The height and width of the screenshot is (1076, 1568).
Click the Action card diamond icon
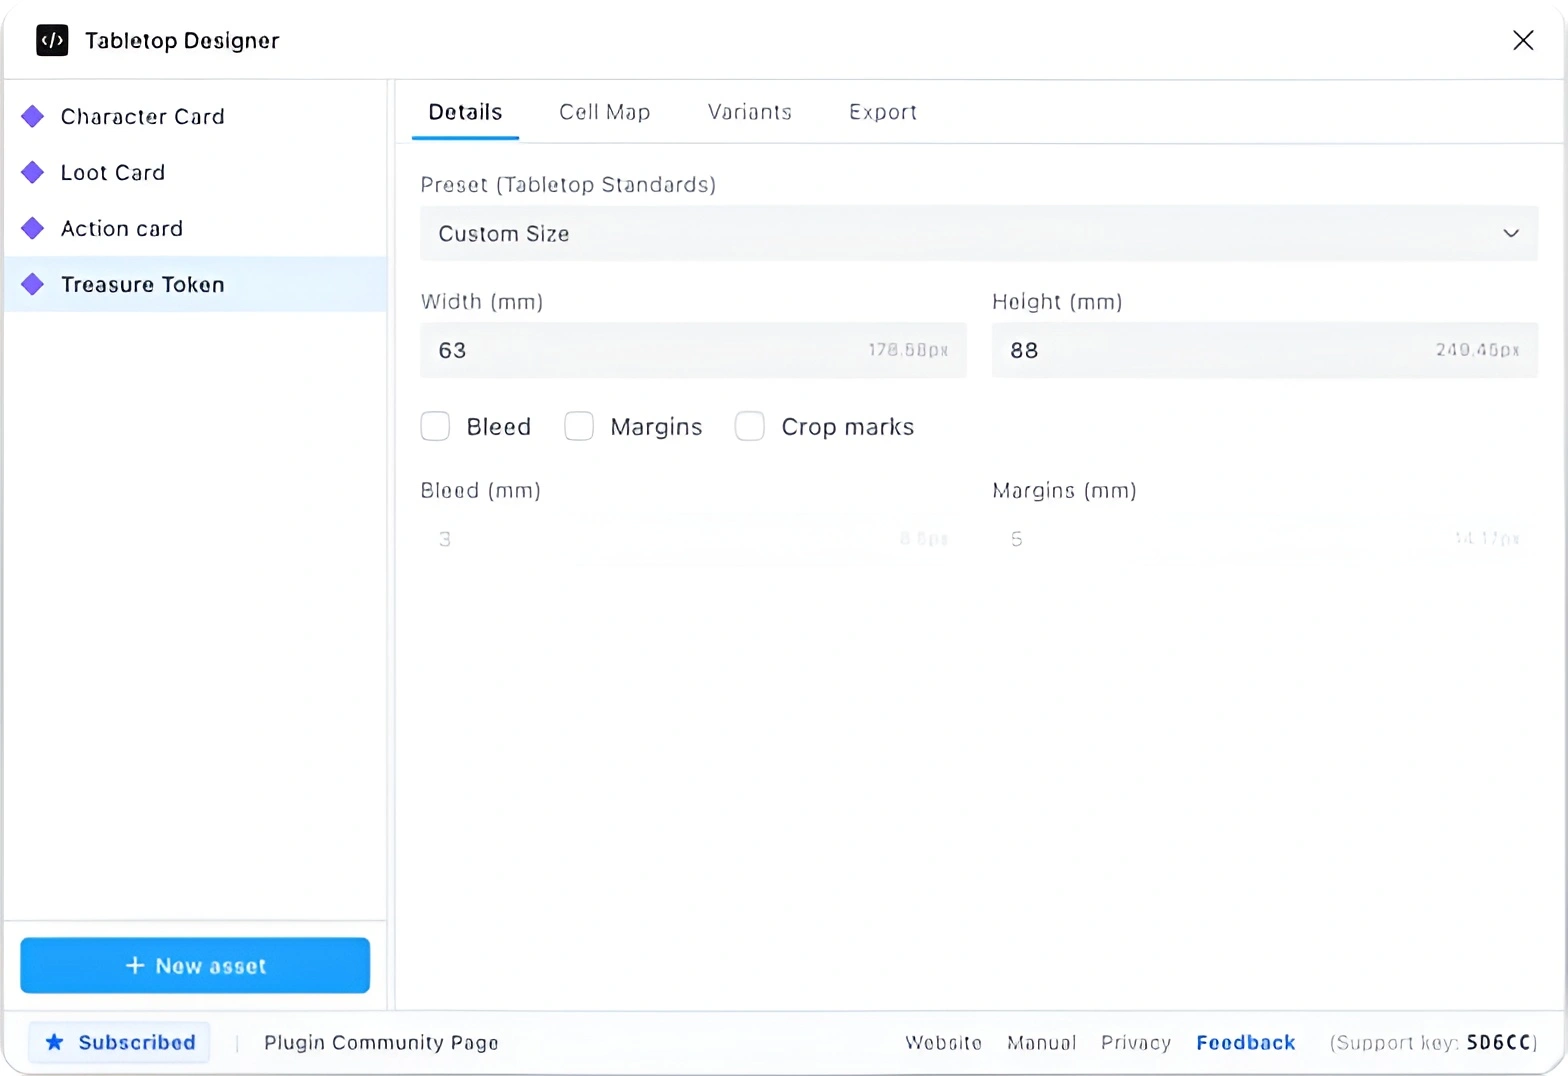[33, 229]
